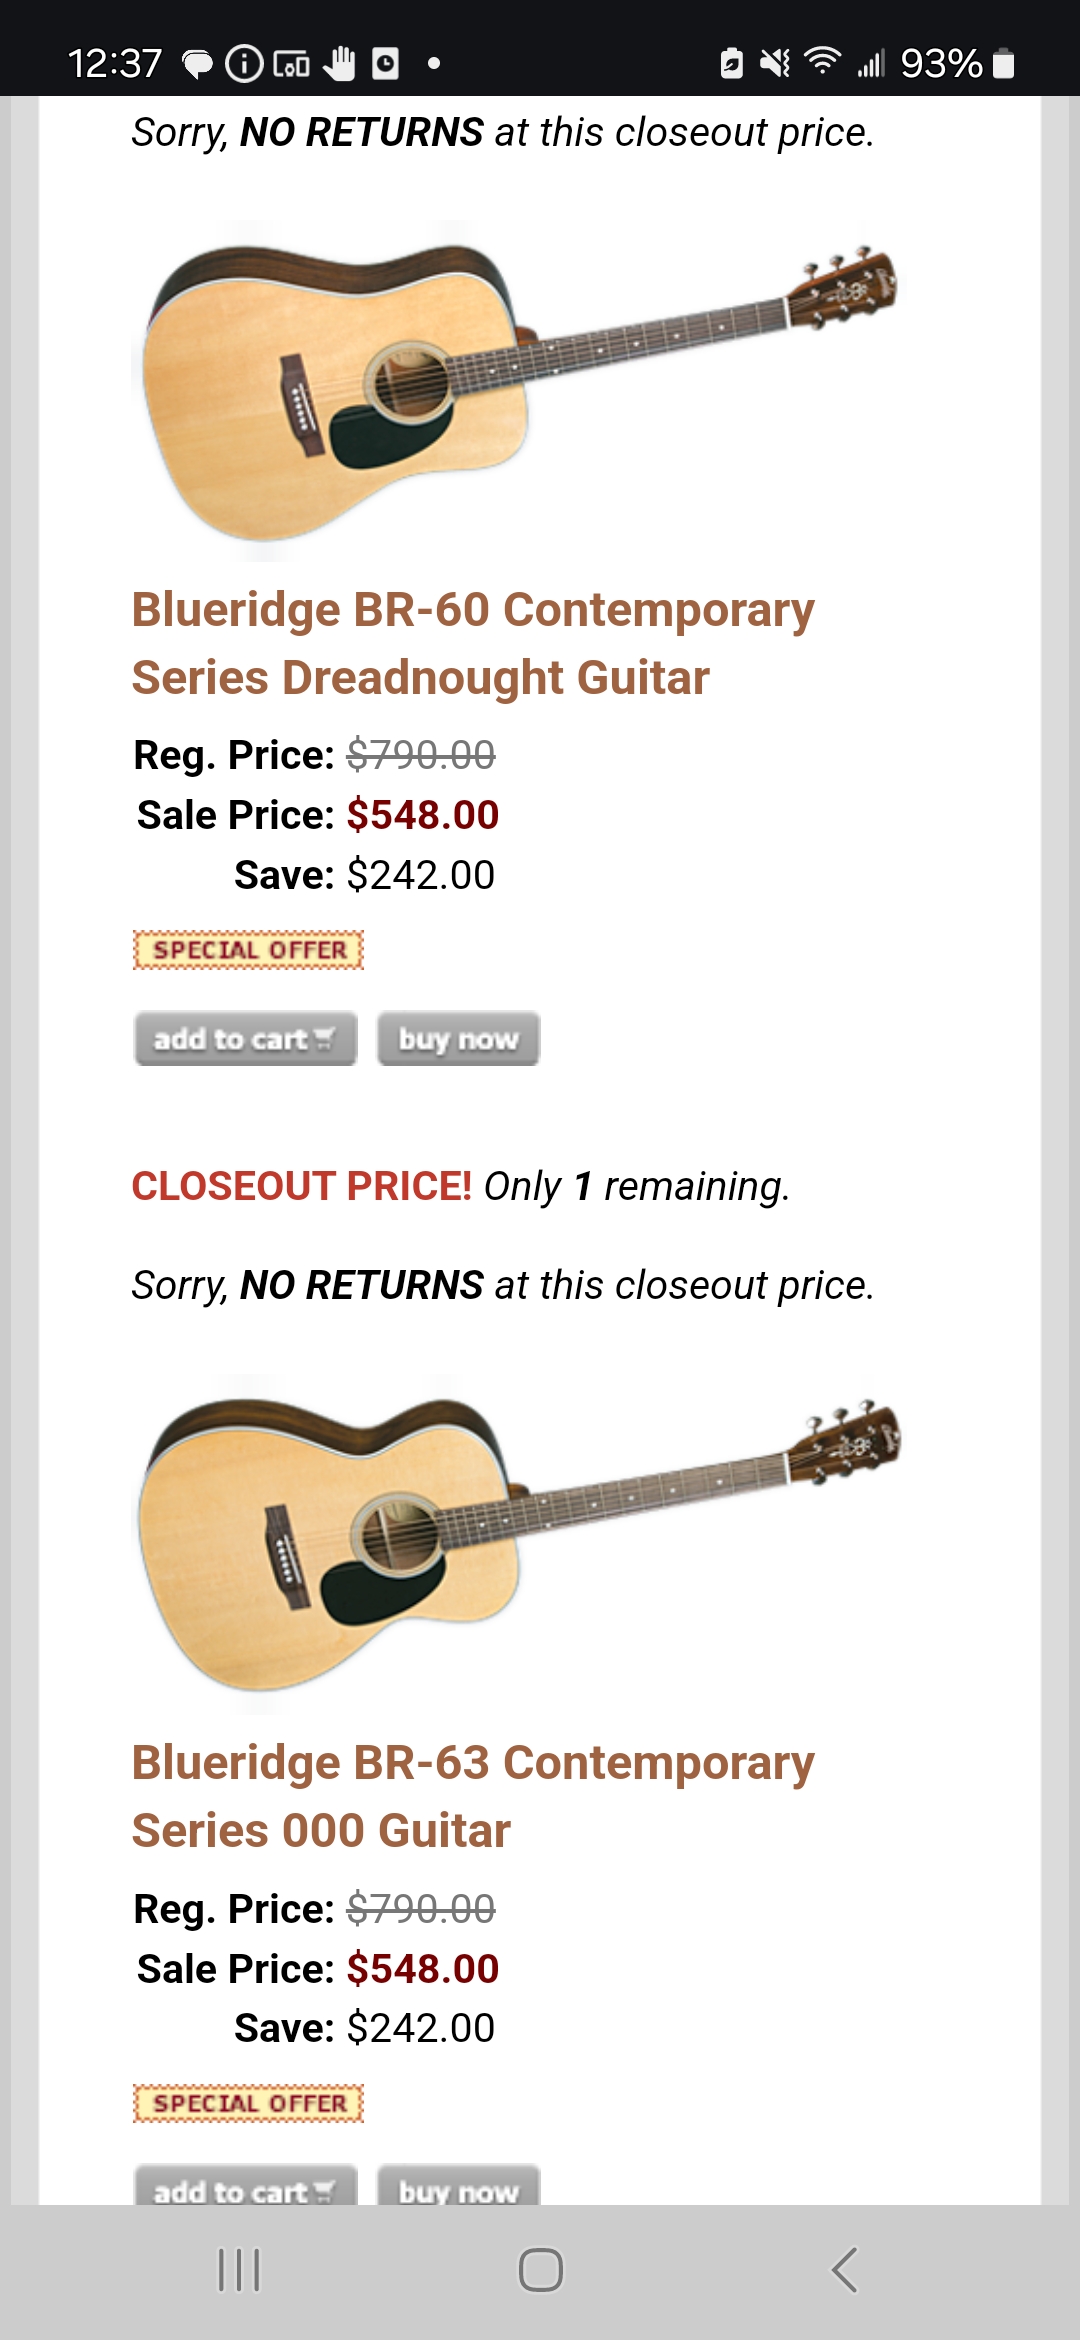1080x2340 pixels.
Task: Tap the Wi-Fi status icon
Action: [x=822, y=62]
